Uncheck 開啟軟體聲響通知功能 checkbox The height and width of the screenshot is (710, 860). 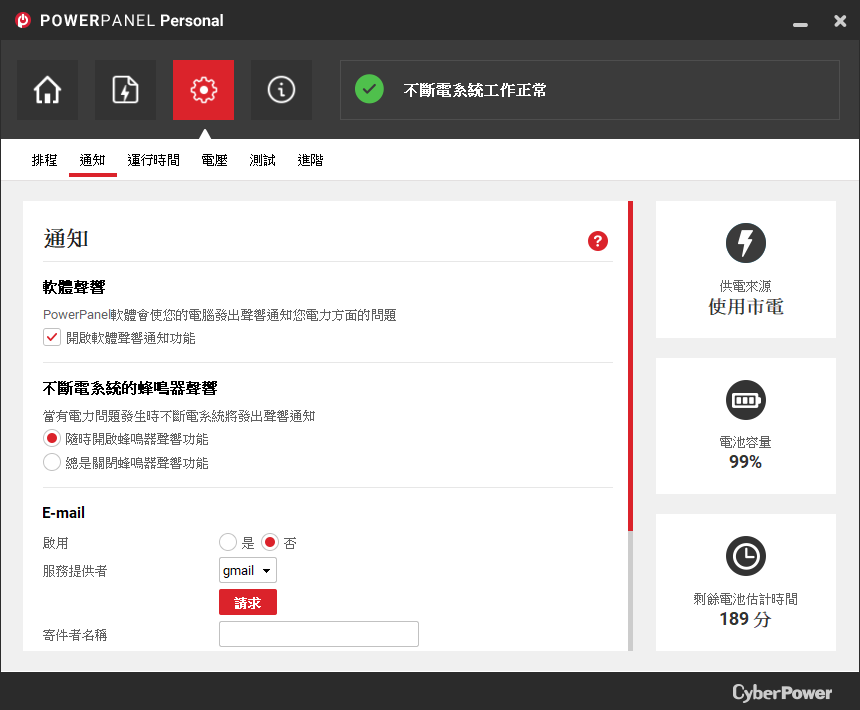(x=52, y=337)
